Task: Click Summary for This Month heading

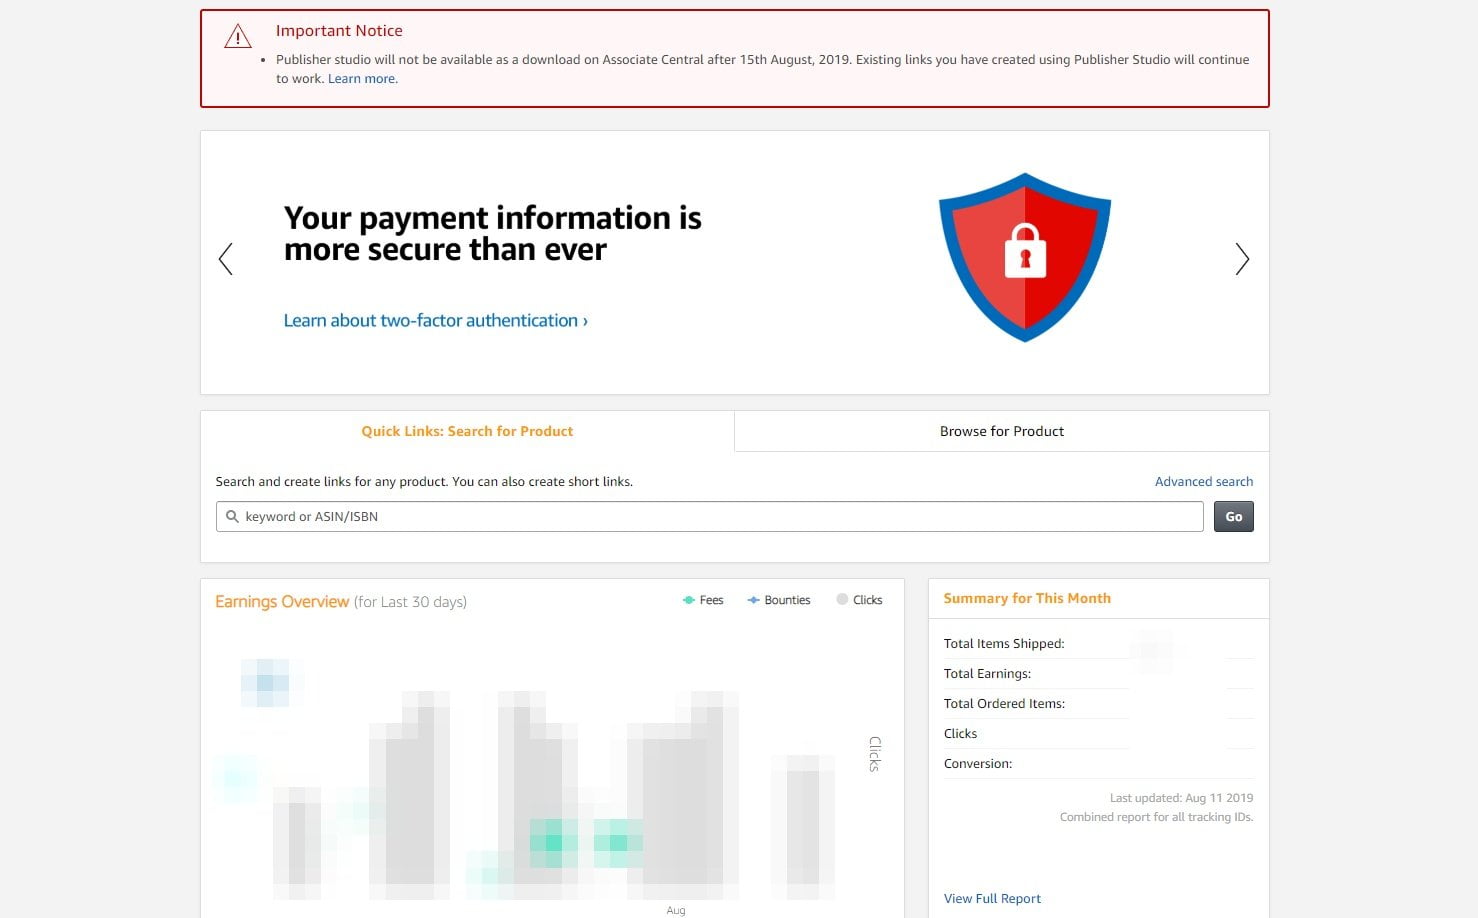Action: pos(1027,598)
